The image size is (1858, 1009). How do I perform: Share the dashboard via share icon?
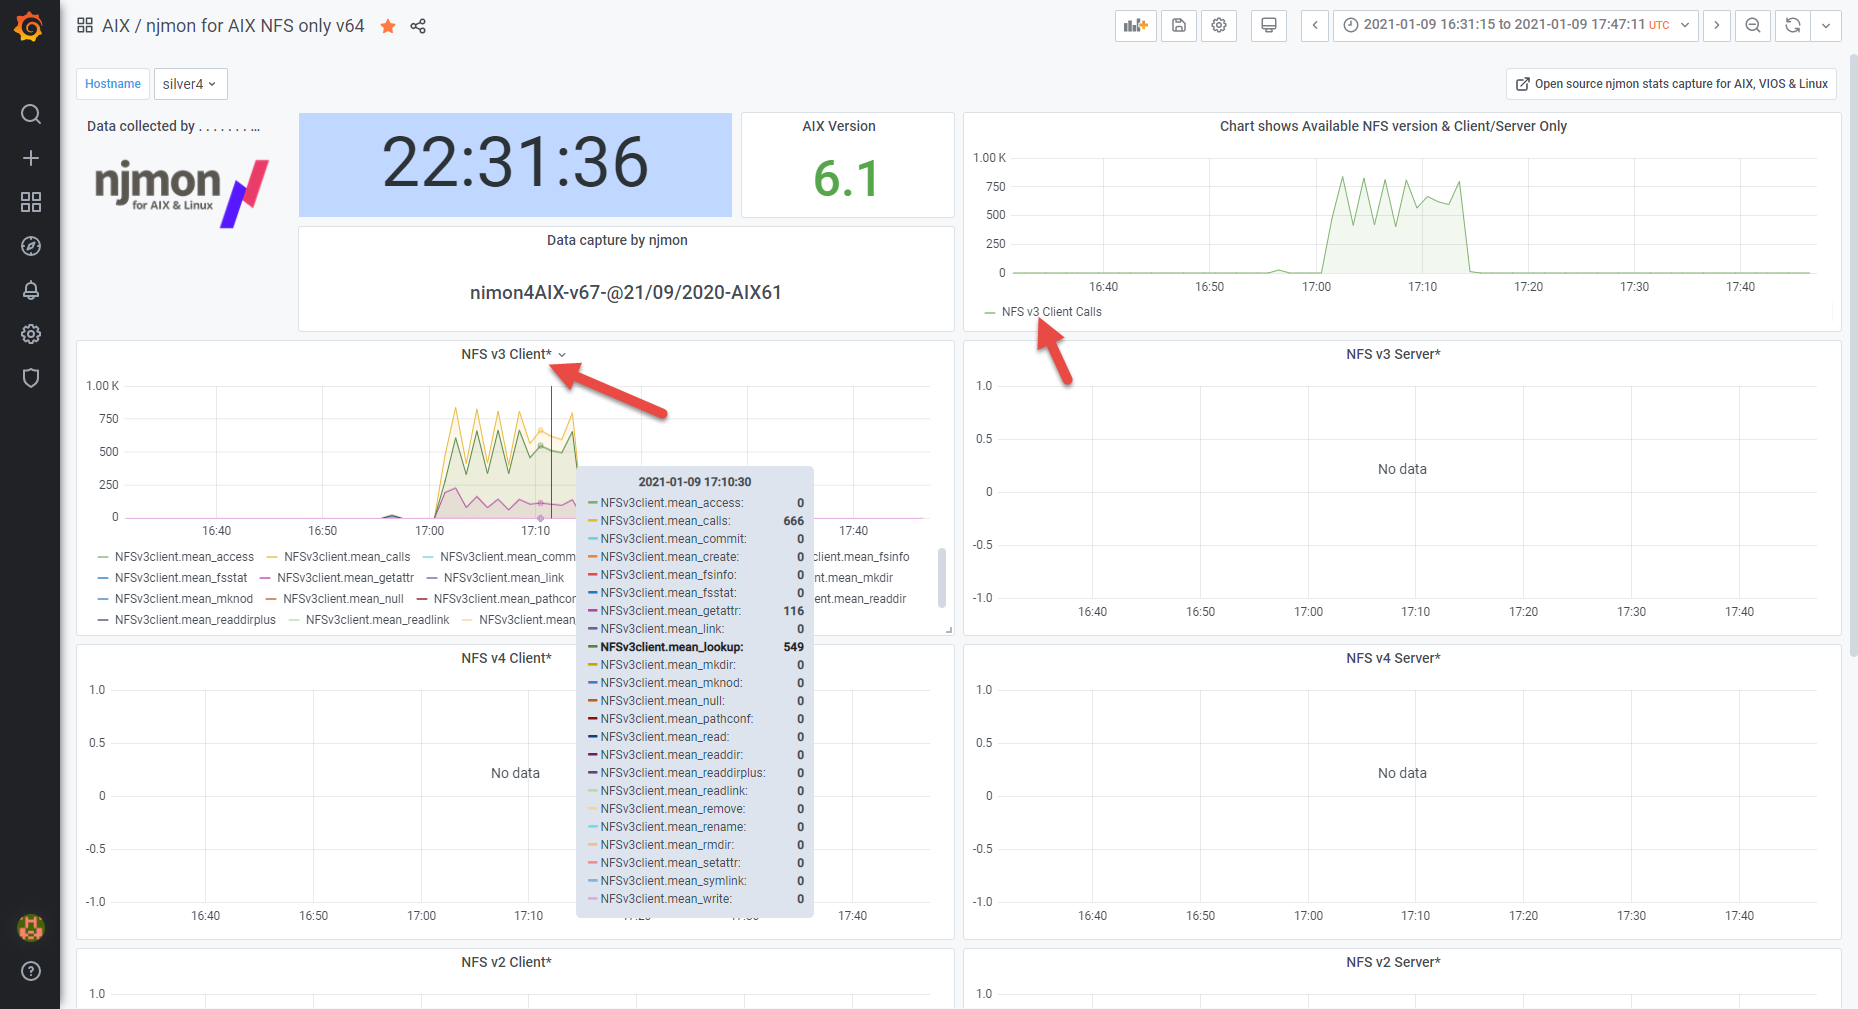418,26
